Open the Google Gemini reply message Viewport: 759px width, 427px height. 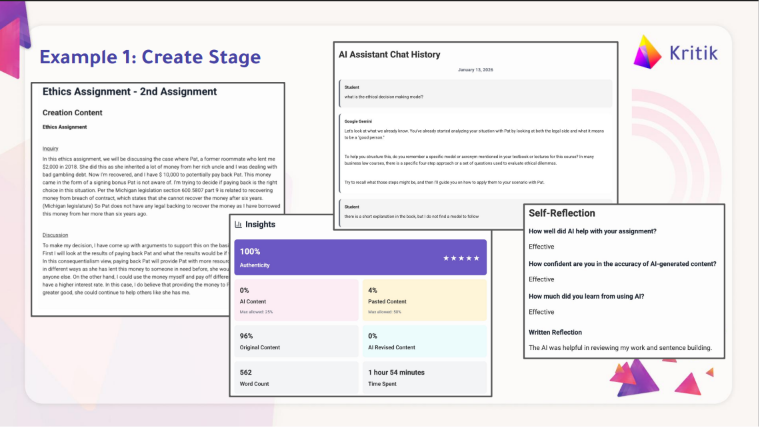pyautogui.click(x=476, y=152)
